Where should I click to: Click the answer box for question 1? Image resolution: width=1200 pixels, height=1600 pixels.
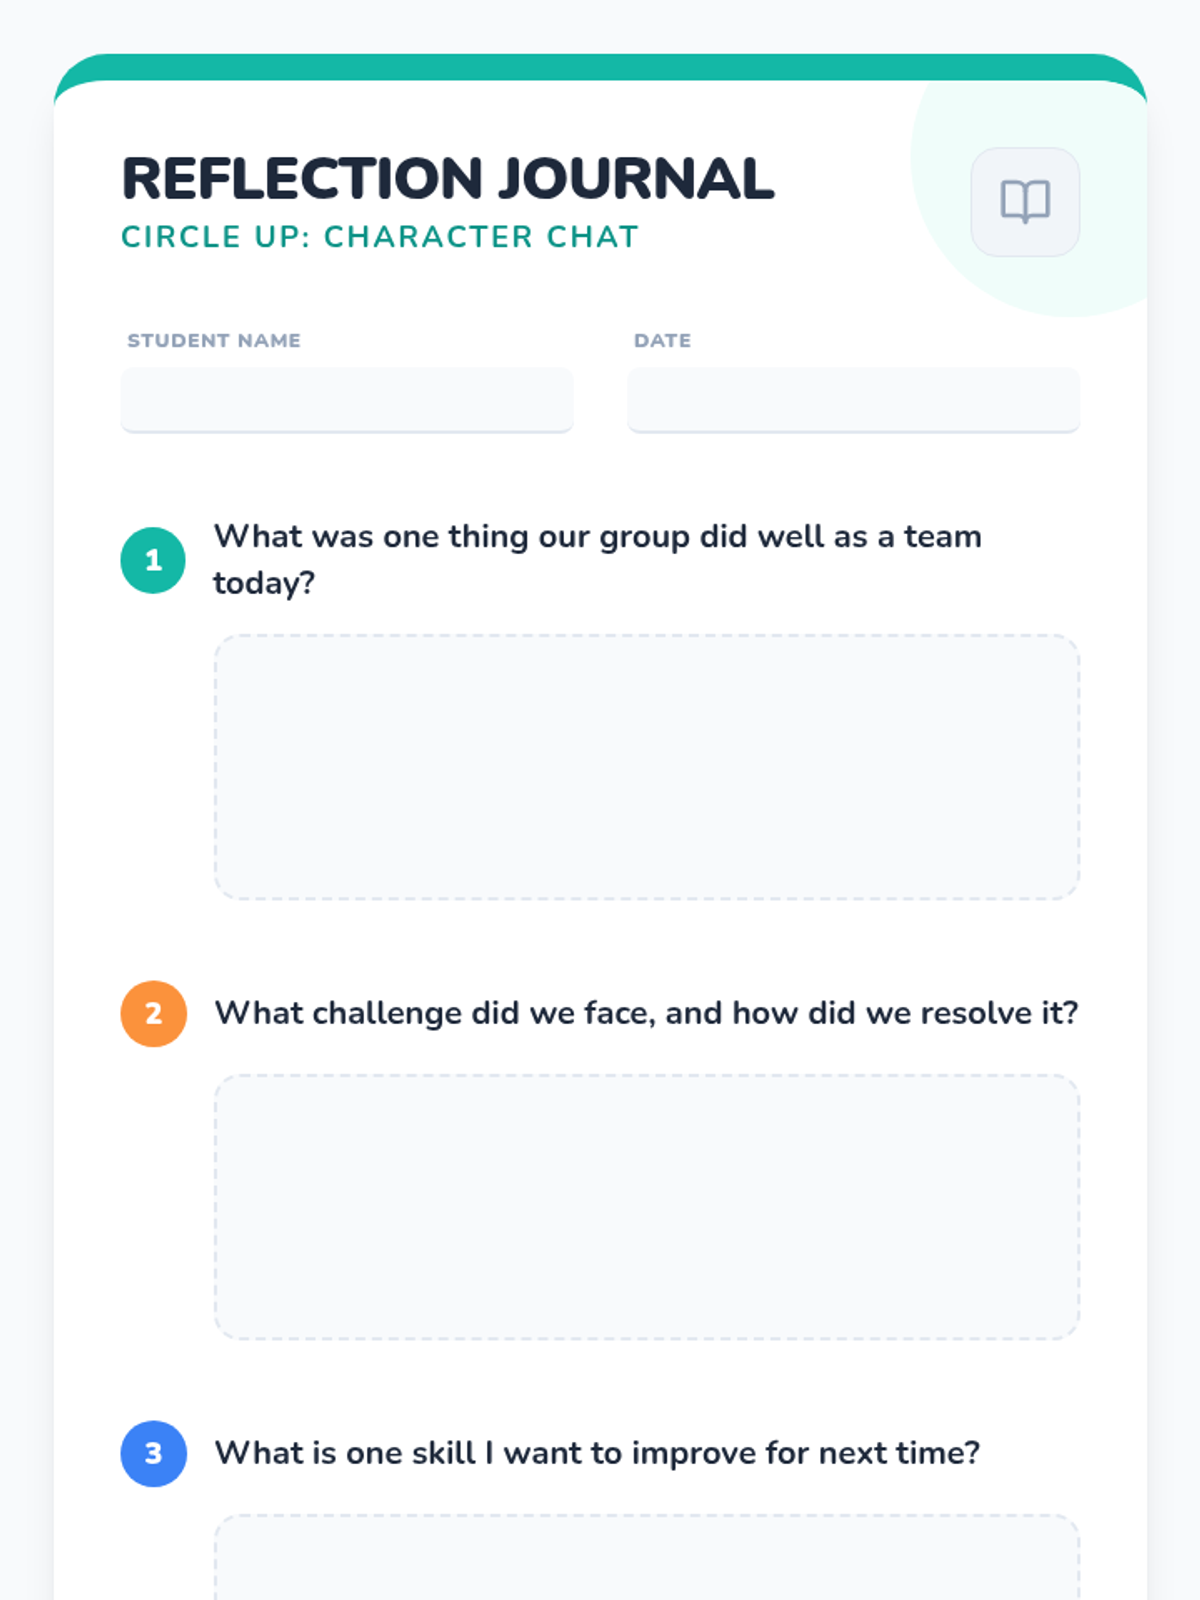point(646,767)
